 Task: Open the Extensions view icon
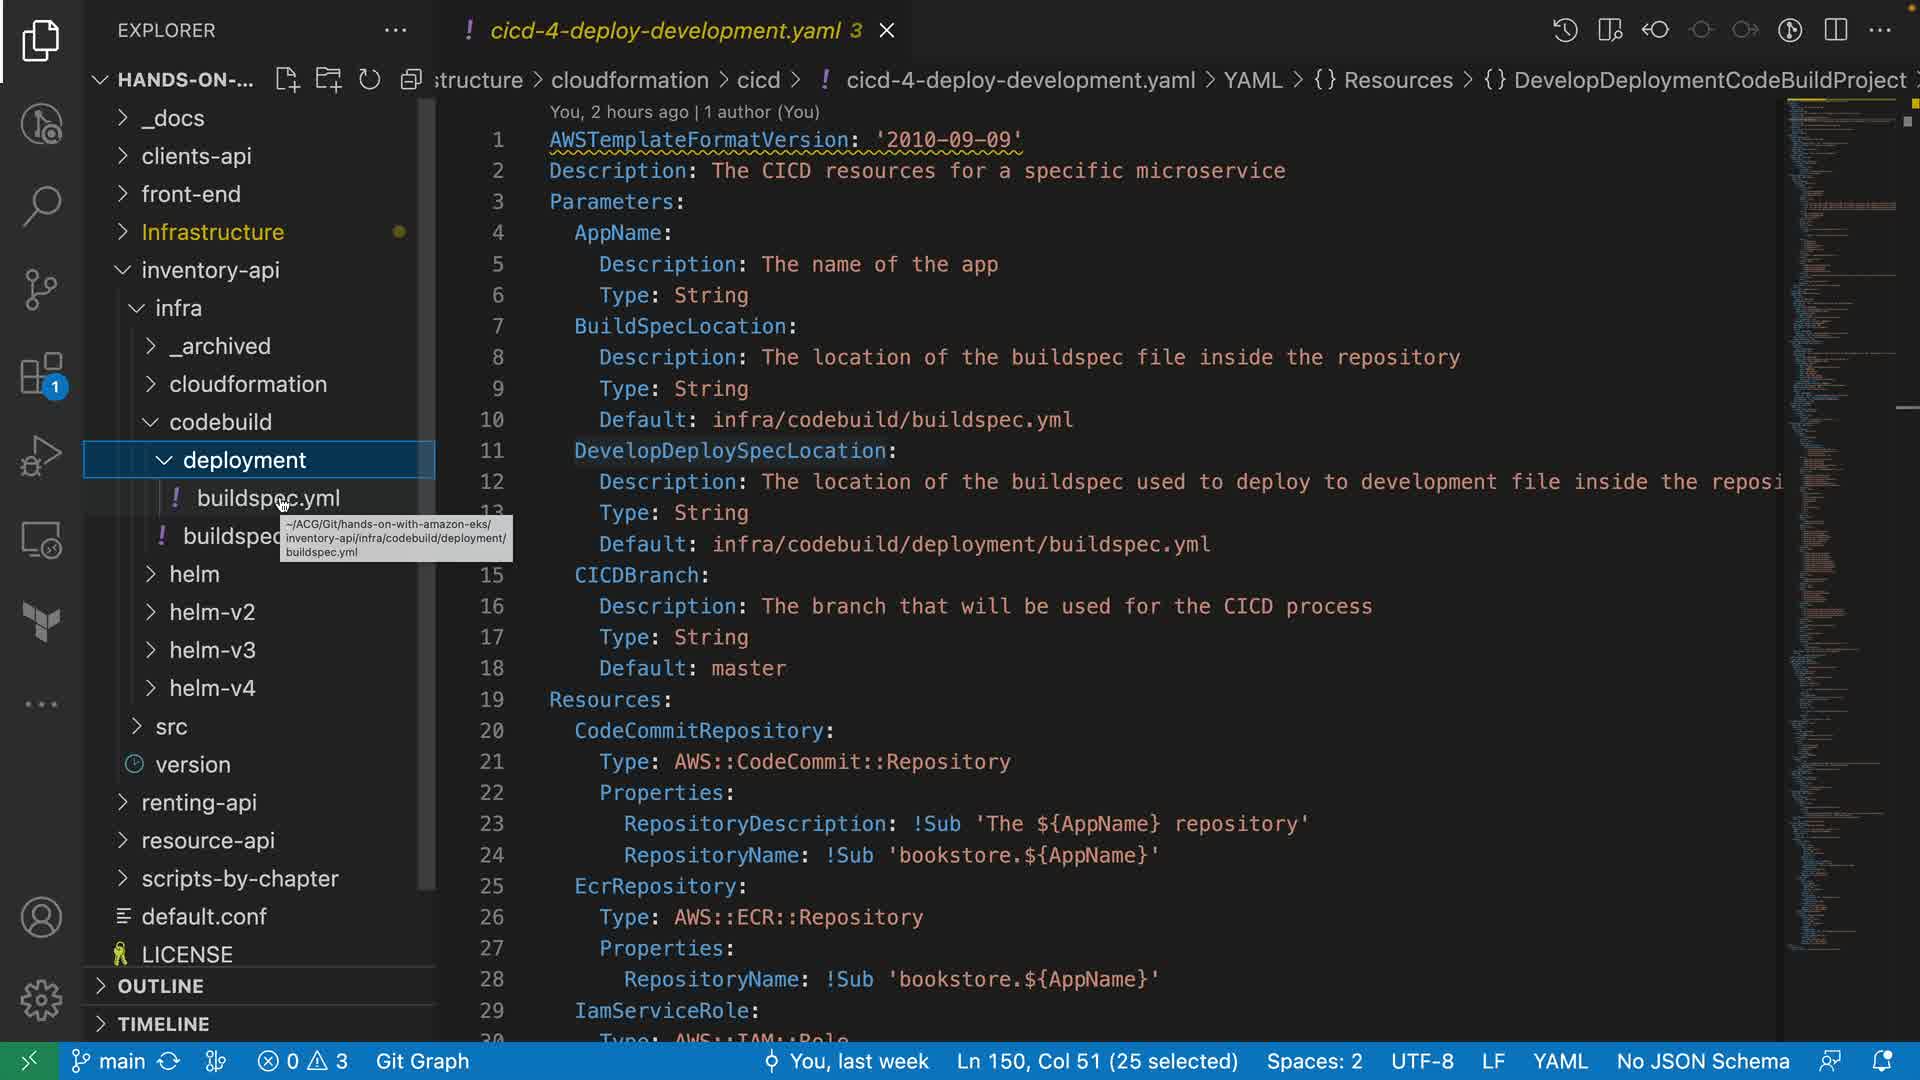[41, 375]
